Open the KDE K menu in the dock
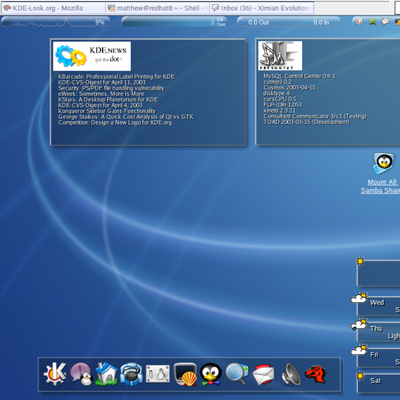Screen dimensions: 400x400 [x=55, y=374]
